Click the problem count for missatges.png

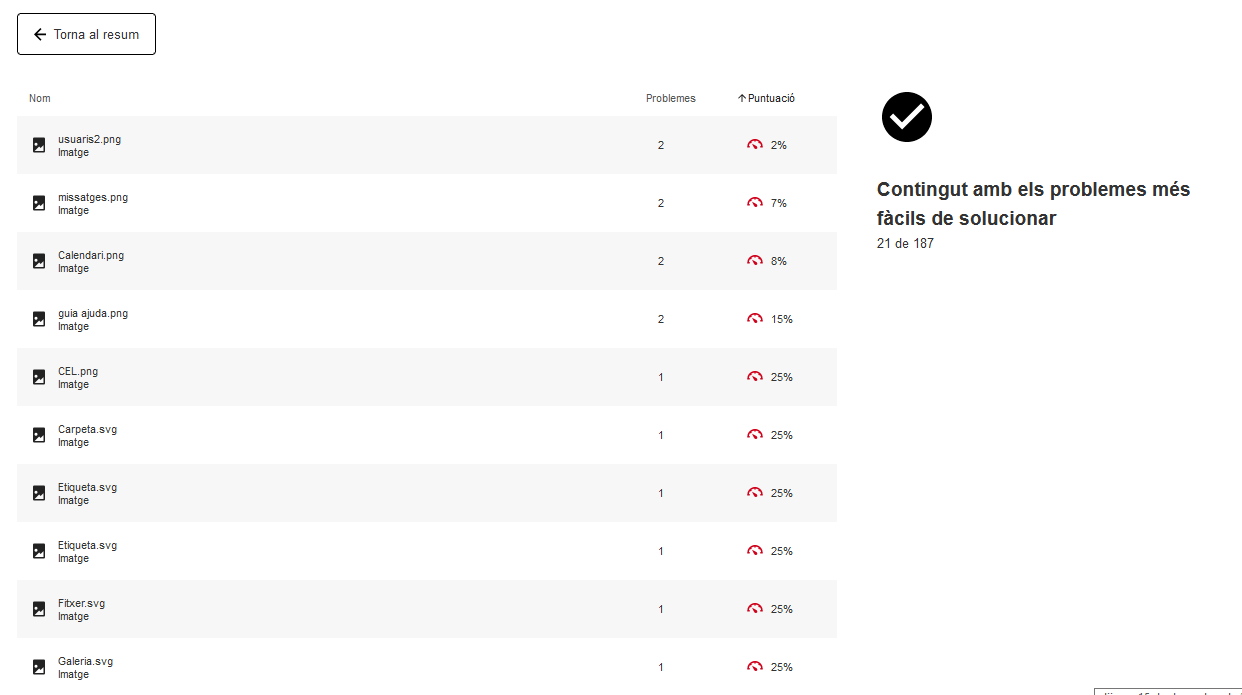(x=660, y=203)
